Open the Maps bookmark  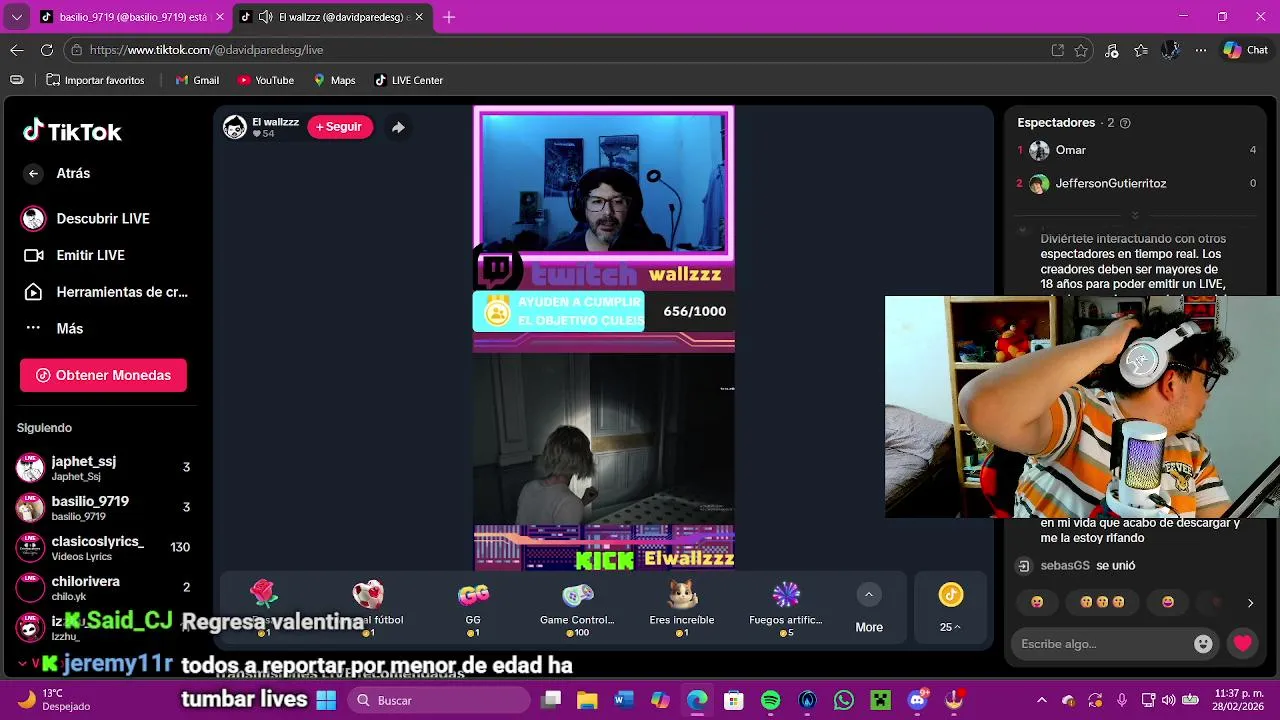[334, 80]
